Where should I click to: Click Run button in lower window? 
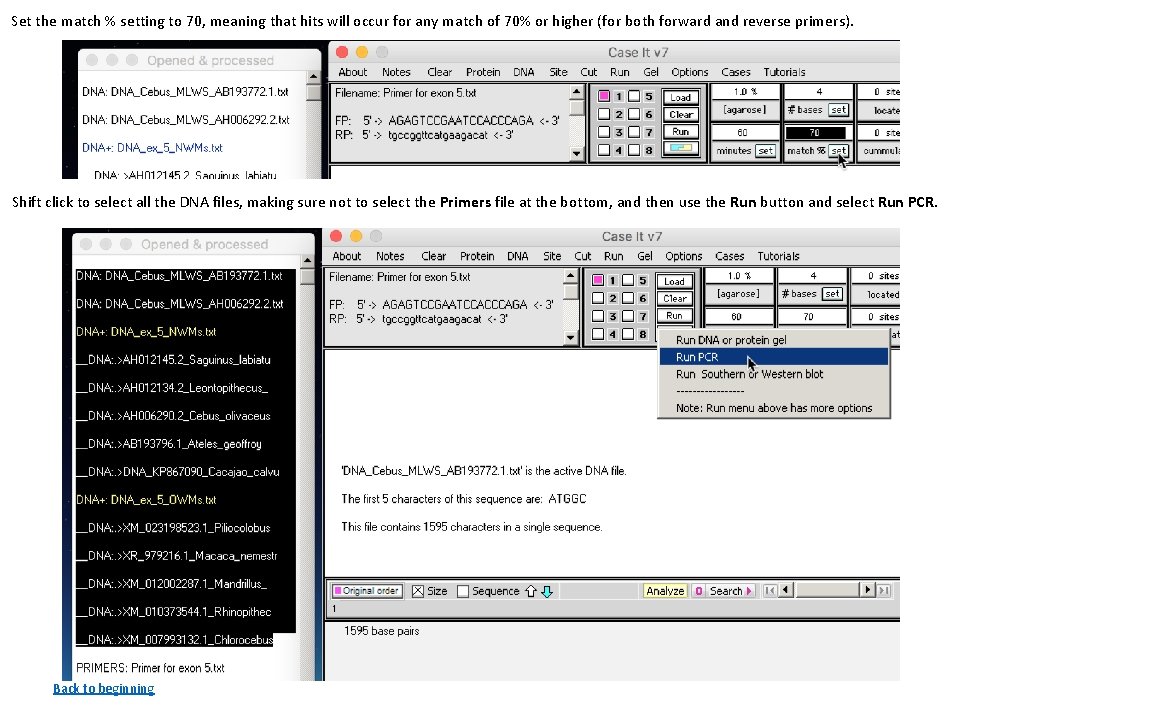point(674,315)
